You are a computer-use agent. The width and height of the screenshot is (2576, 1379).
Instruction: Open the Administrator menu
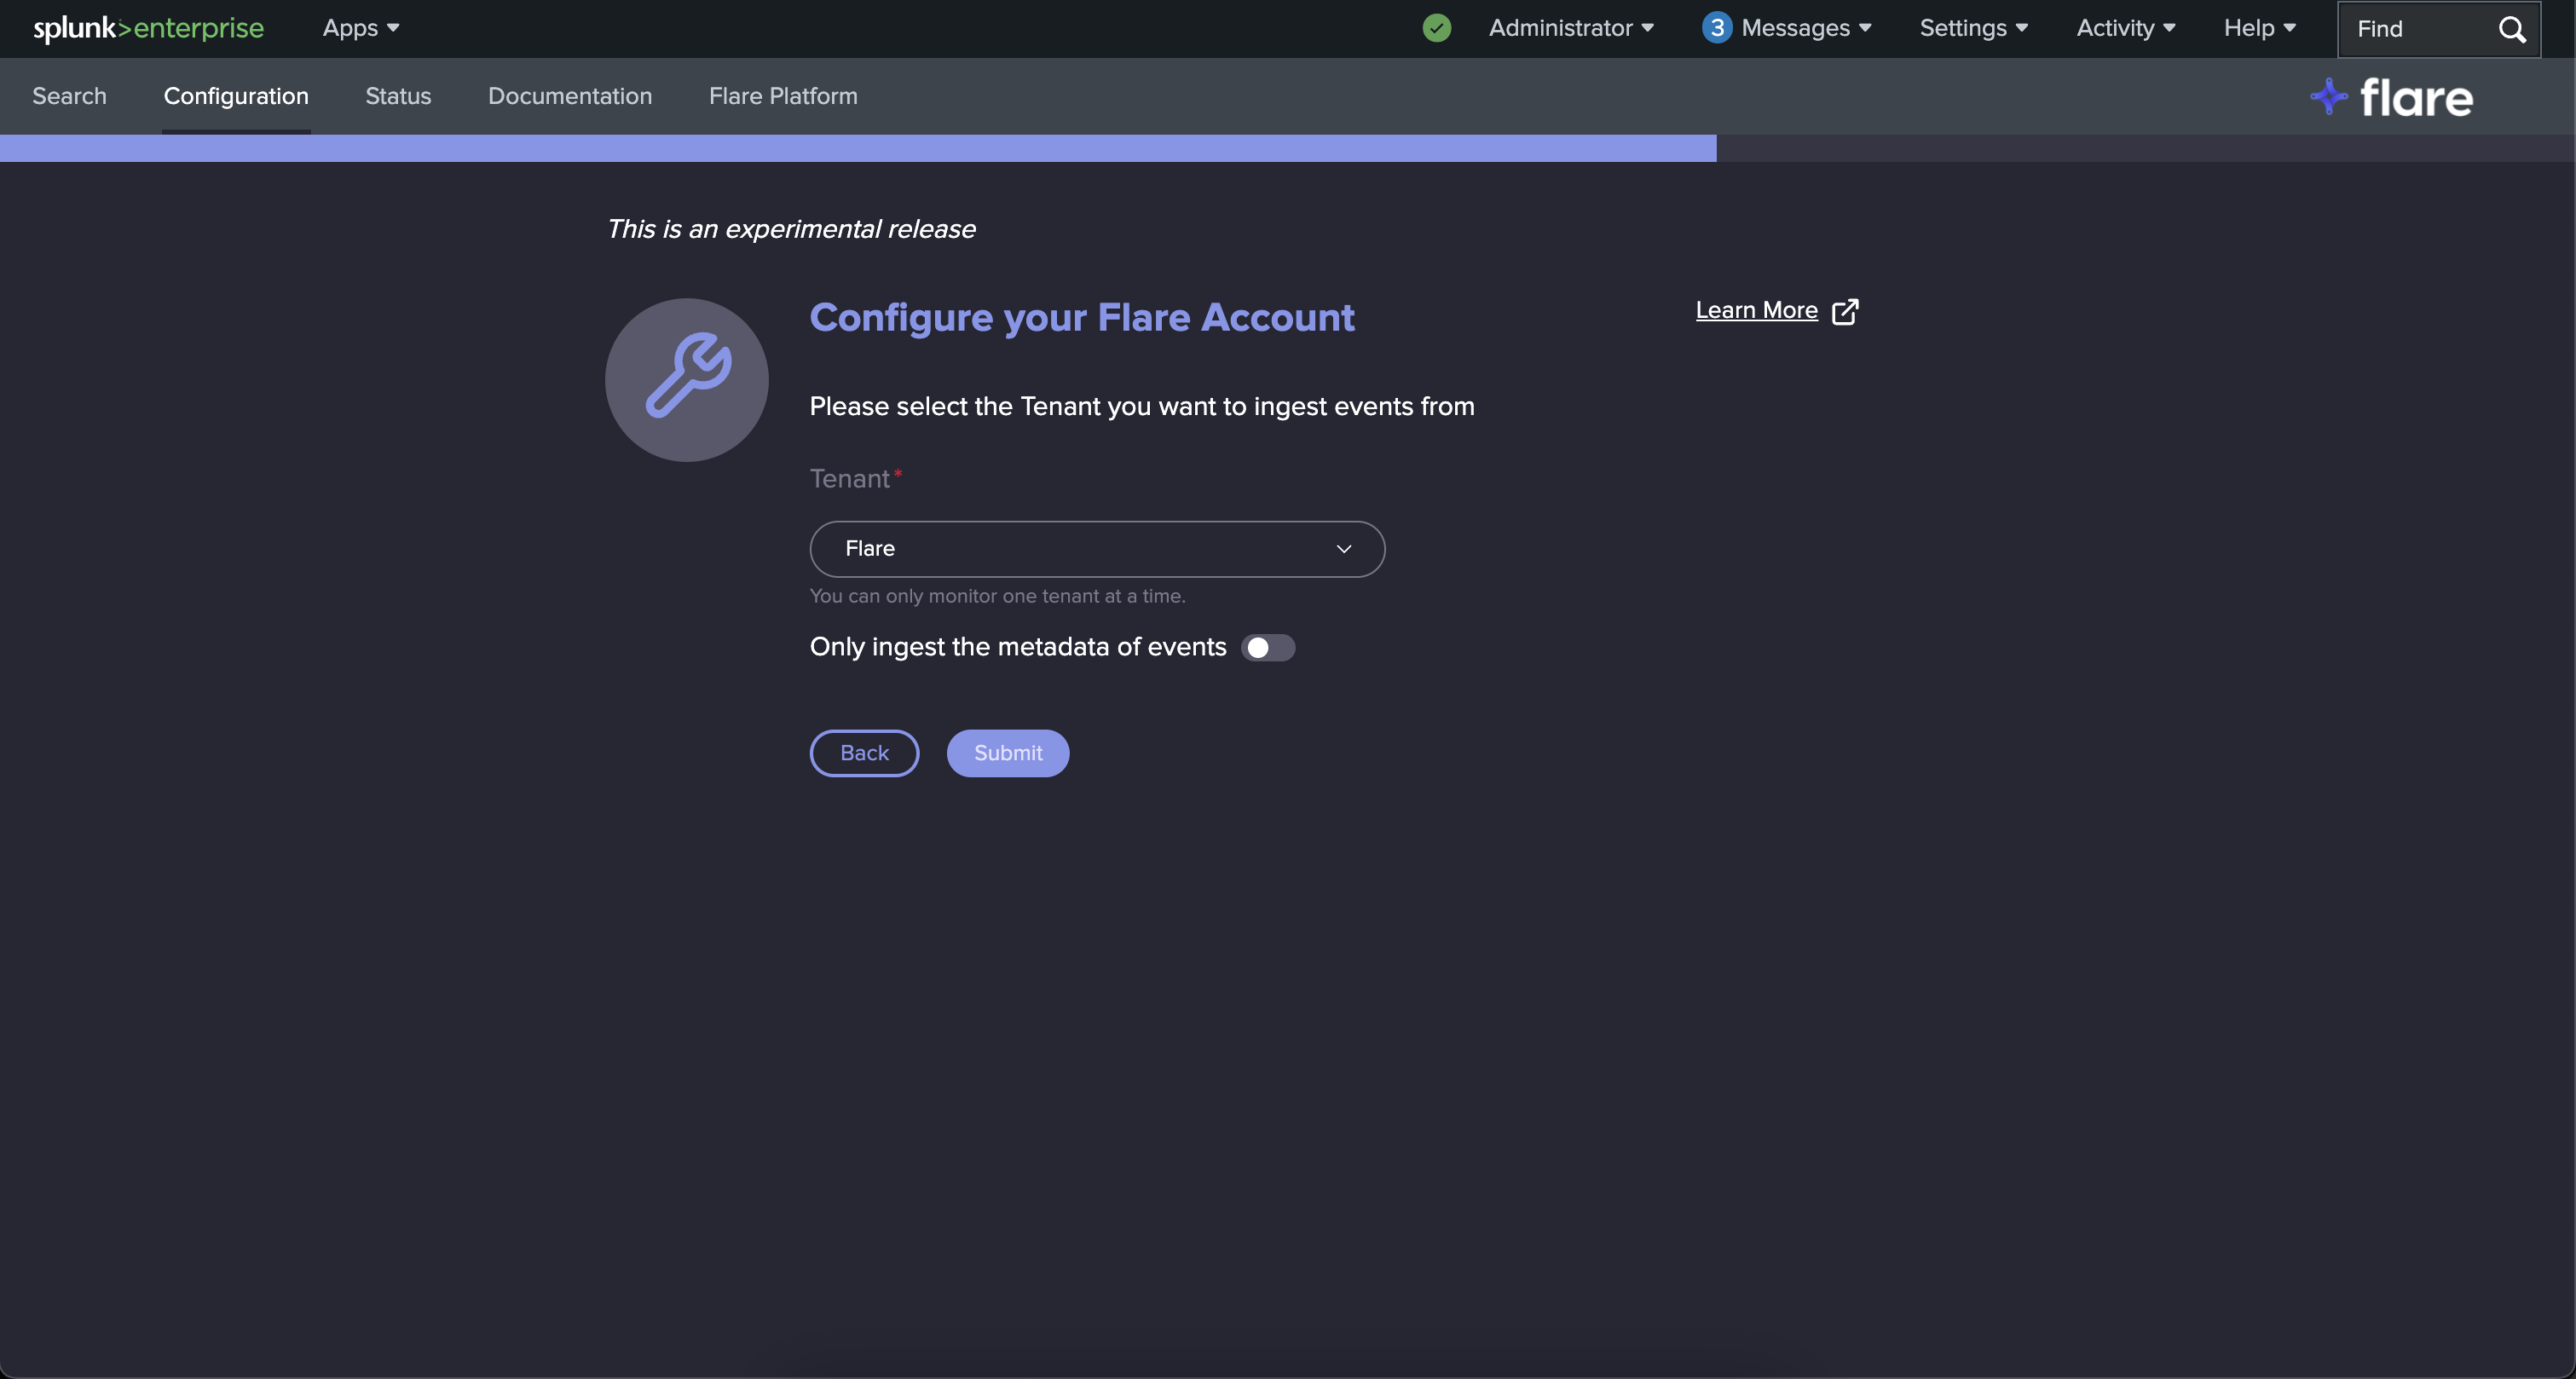[x=1571, y=28]
